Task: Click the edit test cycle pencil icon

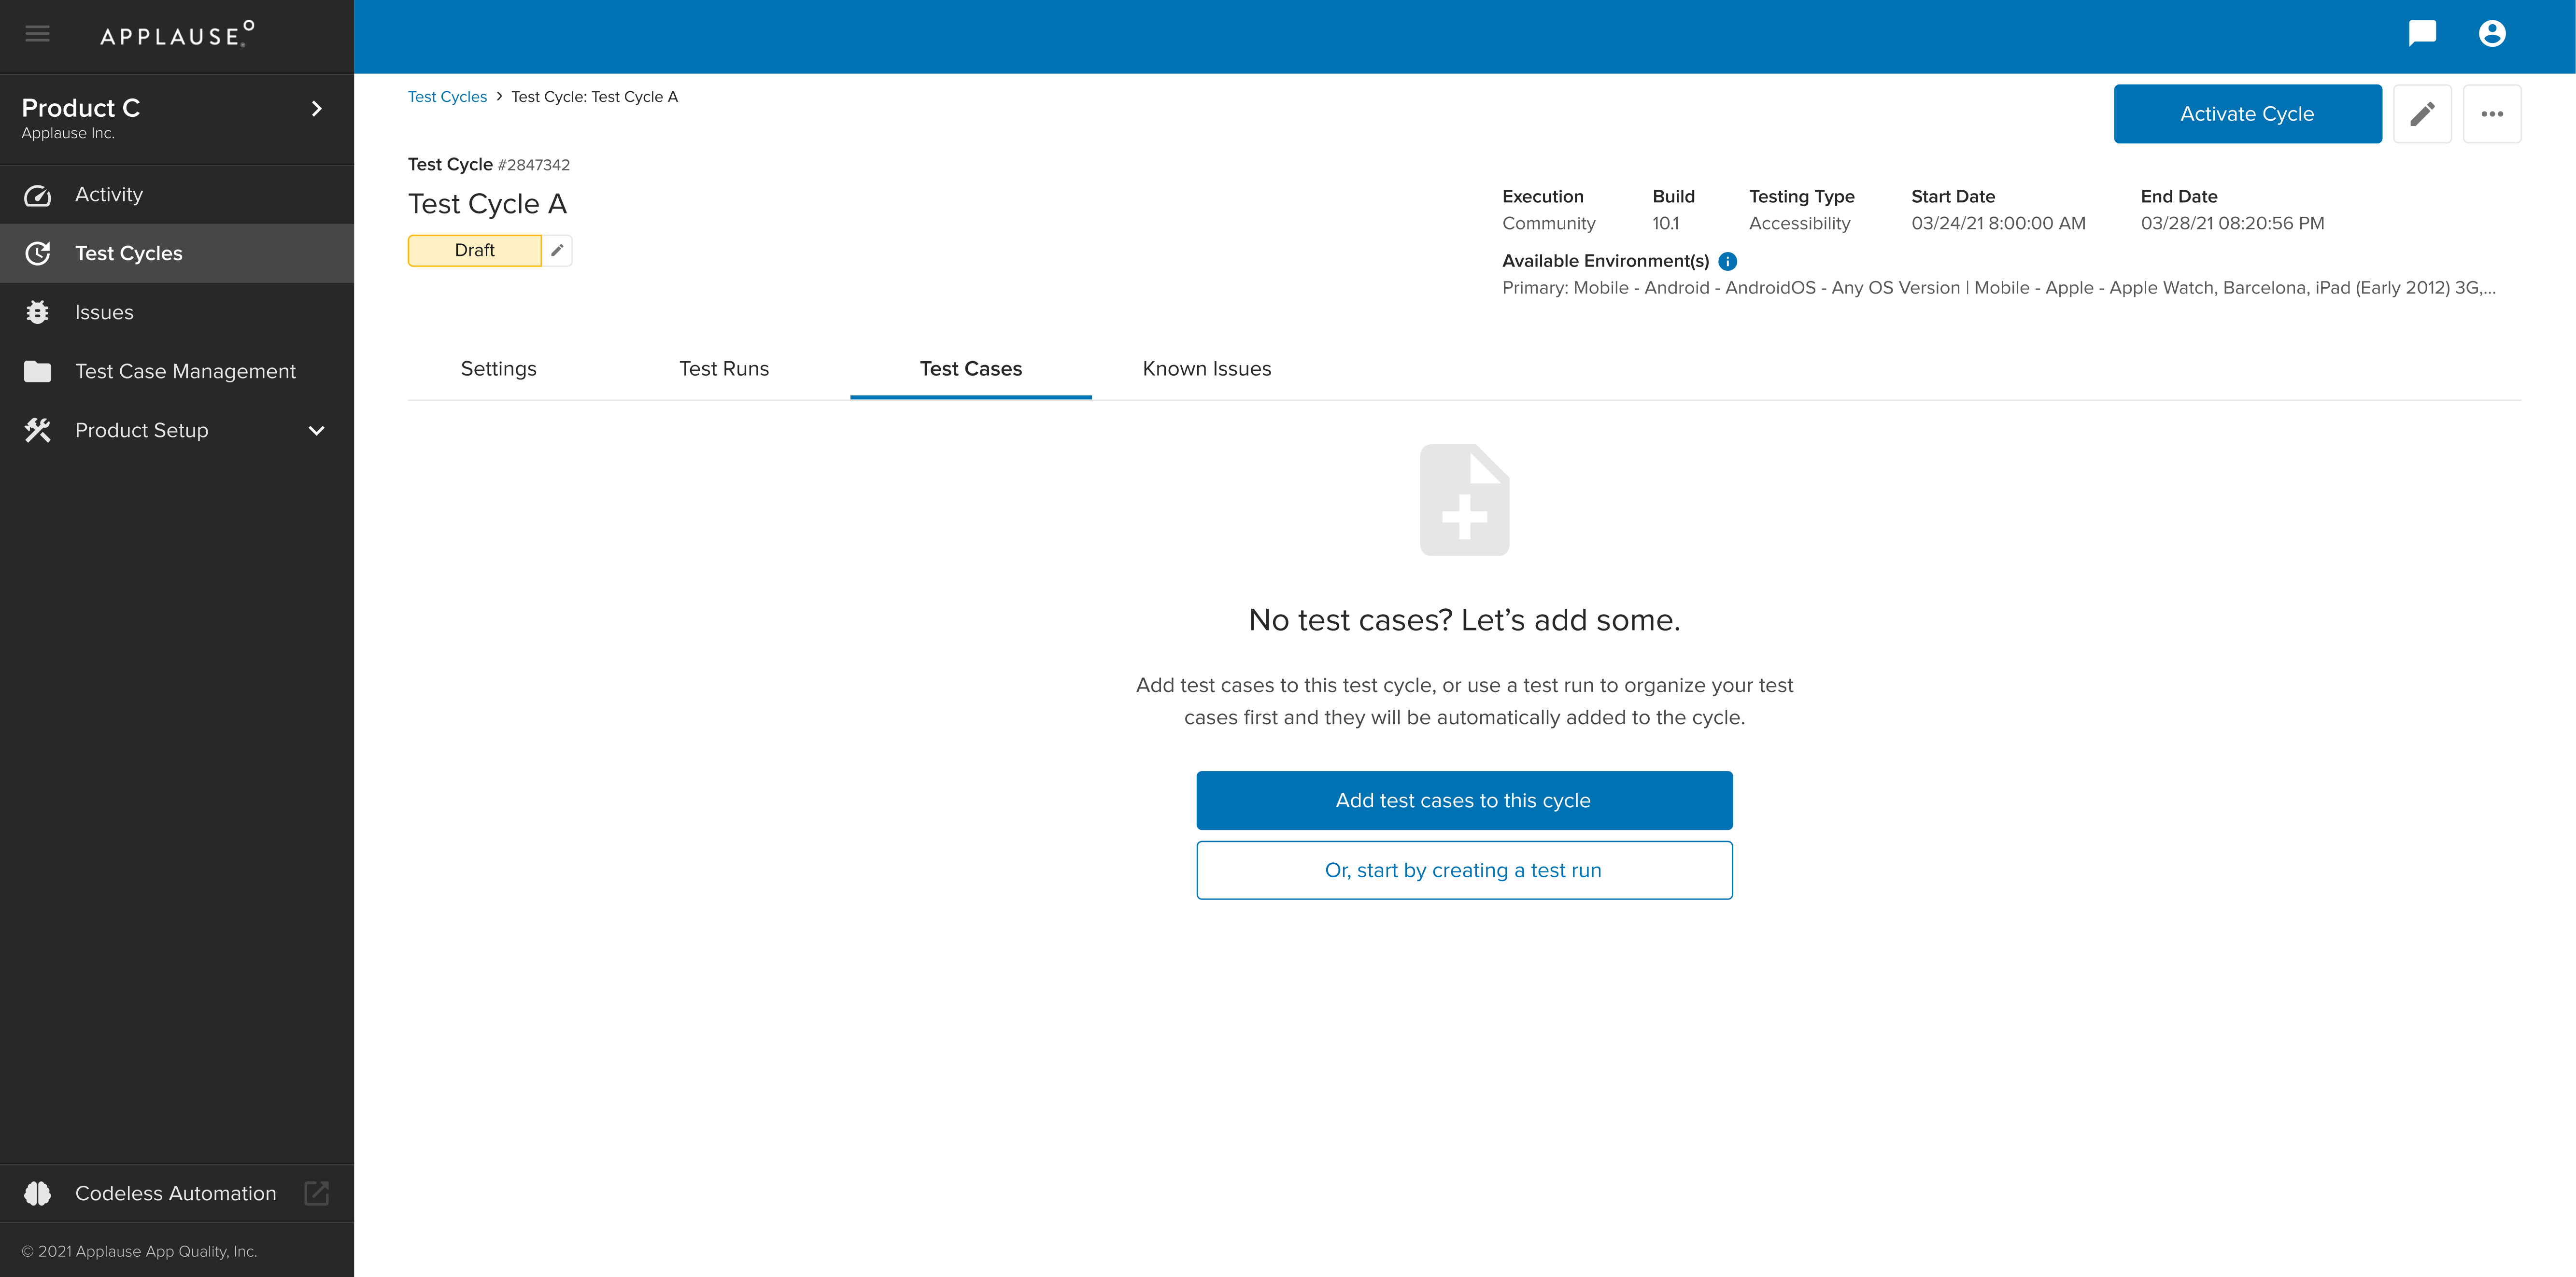Action: click(2422, 114)
